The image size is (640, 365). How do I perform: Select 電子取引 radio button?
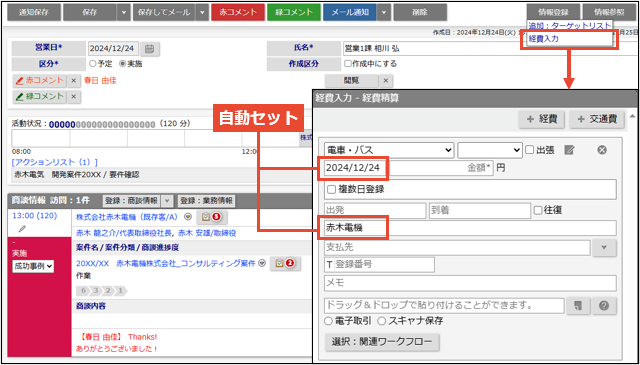tap(328, 321)
